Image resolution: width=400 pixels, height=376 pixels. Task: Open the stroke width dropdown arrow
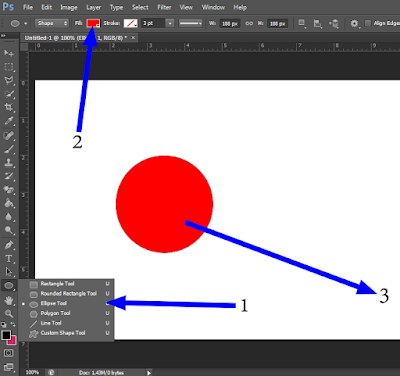170,23
